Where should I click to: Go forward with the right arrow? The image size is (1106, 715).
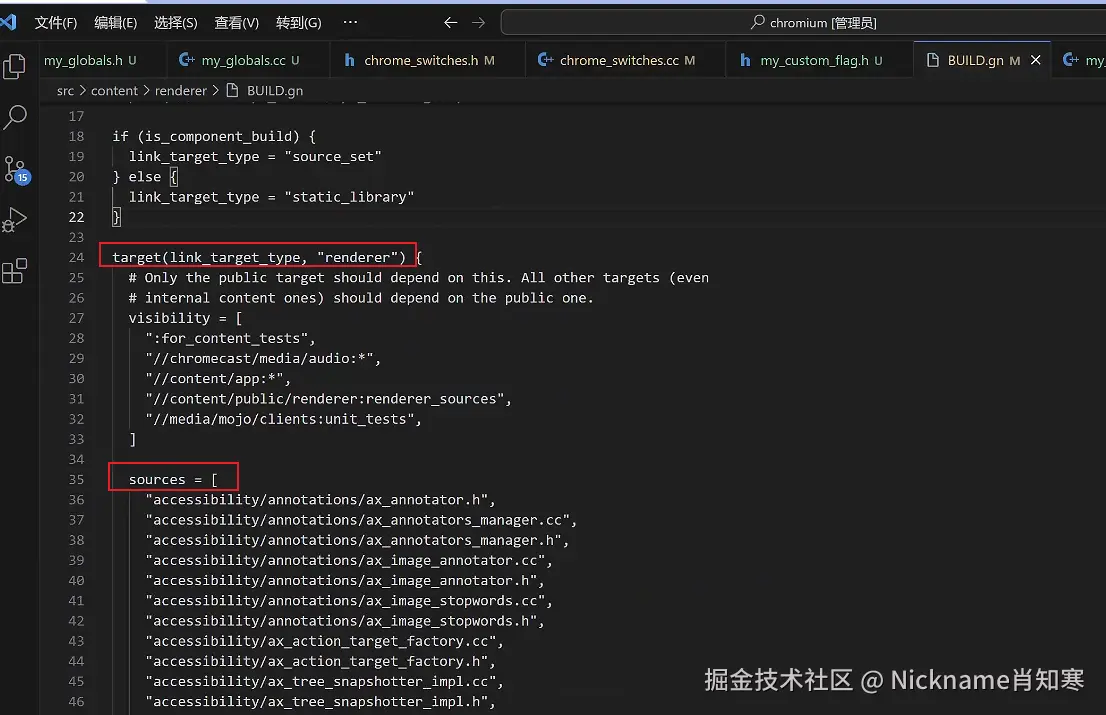point(479,23)
